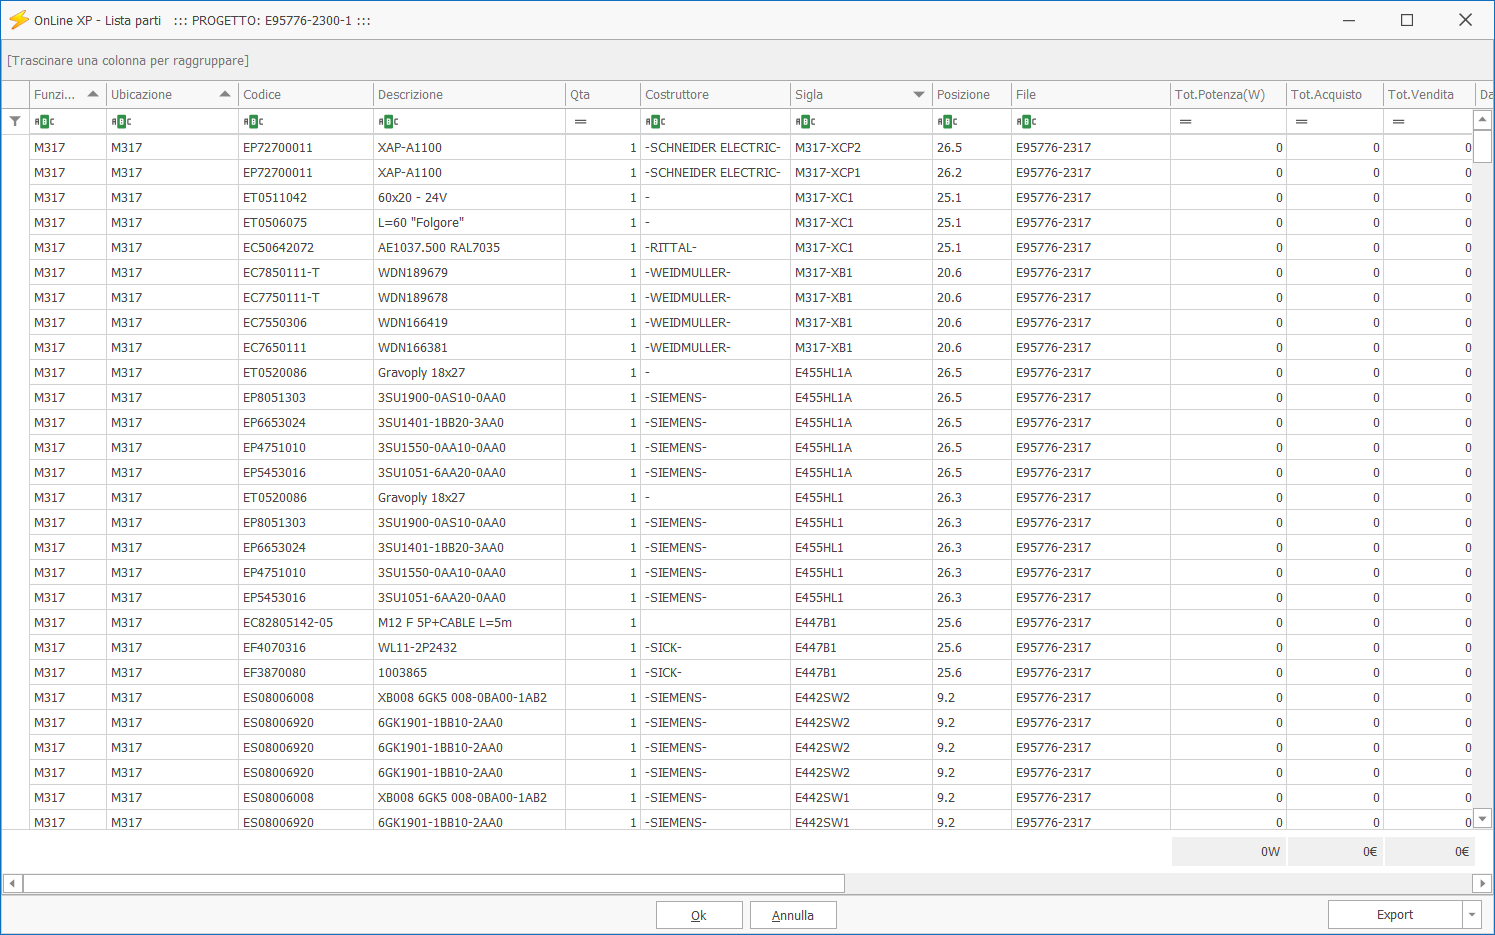
Task: Click the group-by panel 'Trascinare una colonna'
Action: pyautogui.click(x=128, y=61)
